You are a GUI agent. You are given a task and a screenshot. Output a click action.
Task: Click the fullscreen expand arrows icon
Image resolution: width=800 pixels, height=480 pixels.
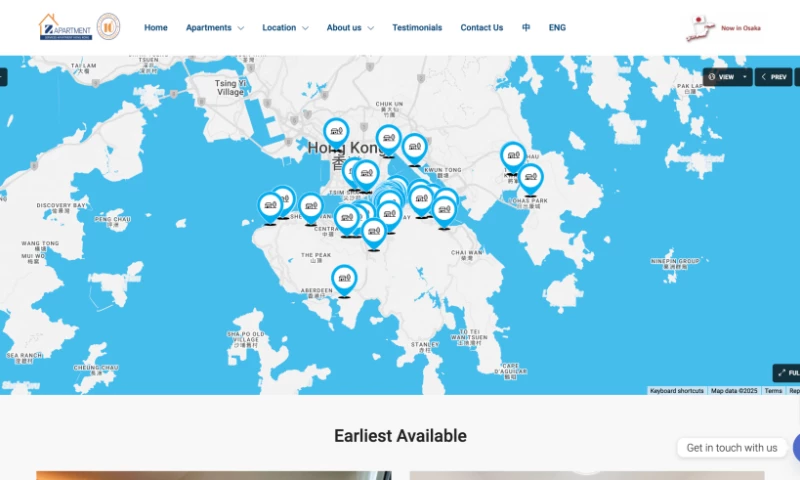(782, 373)
